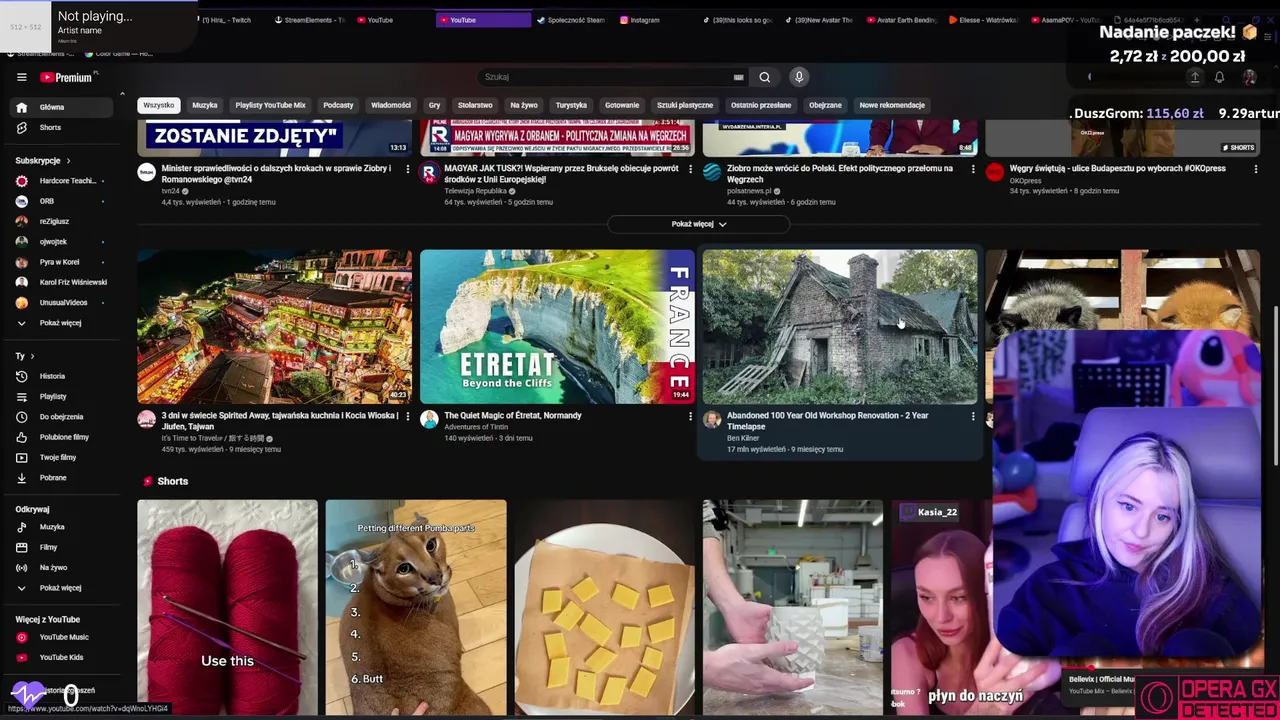Open the Create upload icon
1280x720 pixels.
(x=1194, y=77)
